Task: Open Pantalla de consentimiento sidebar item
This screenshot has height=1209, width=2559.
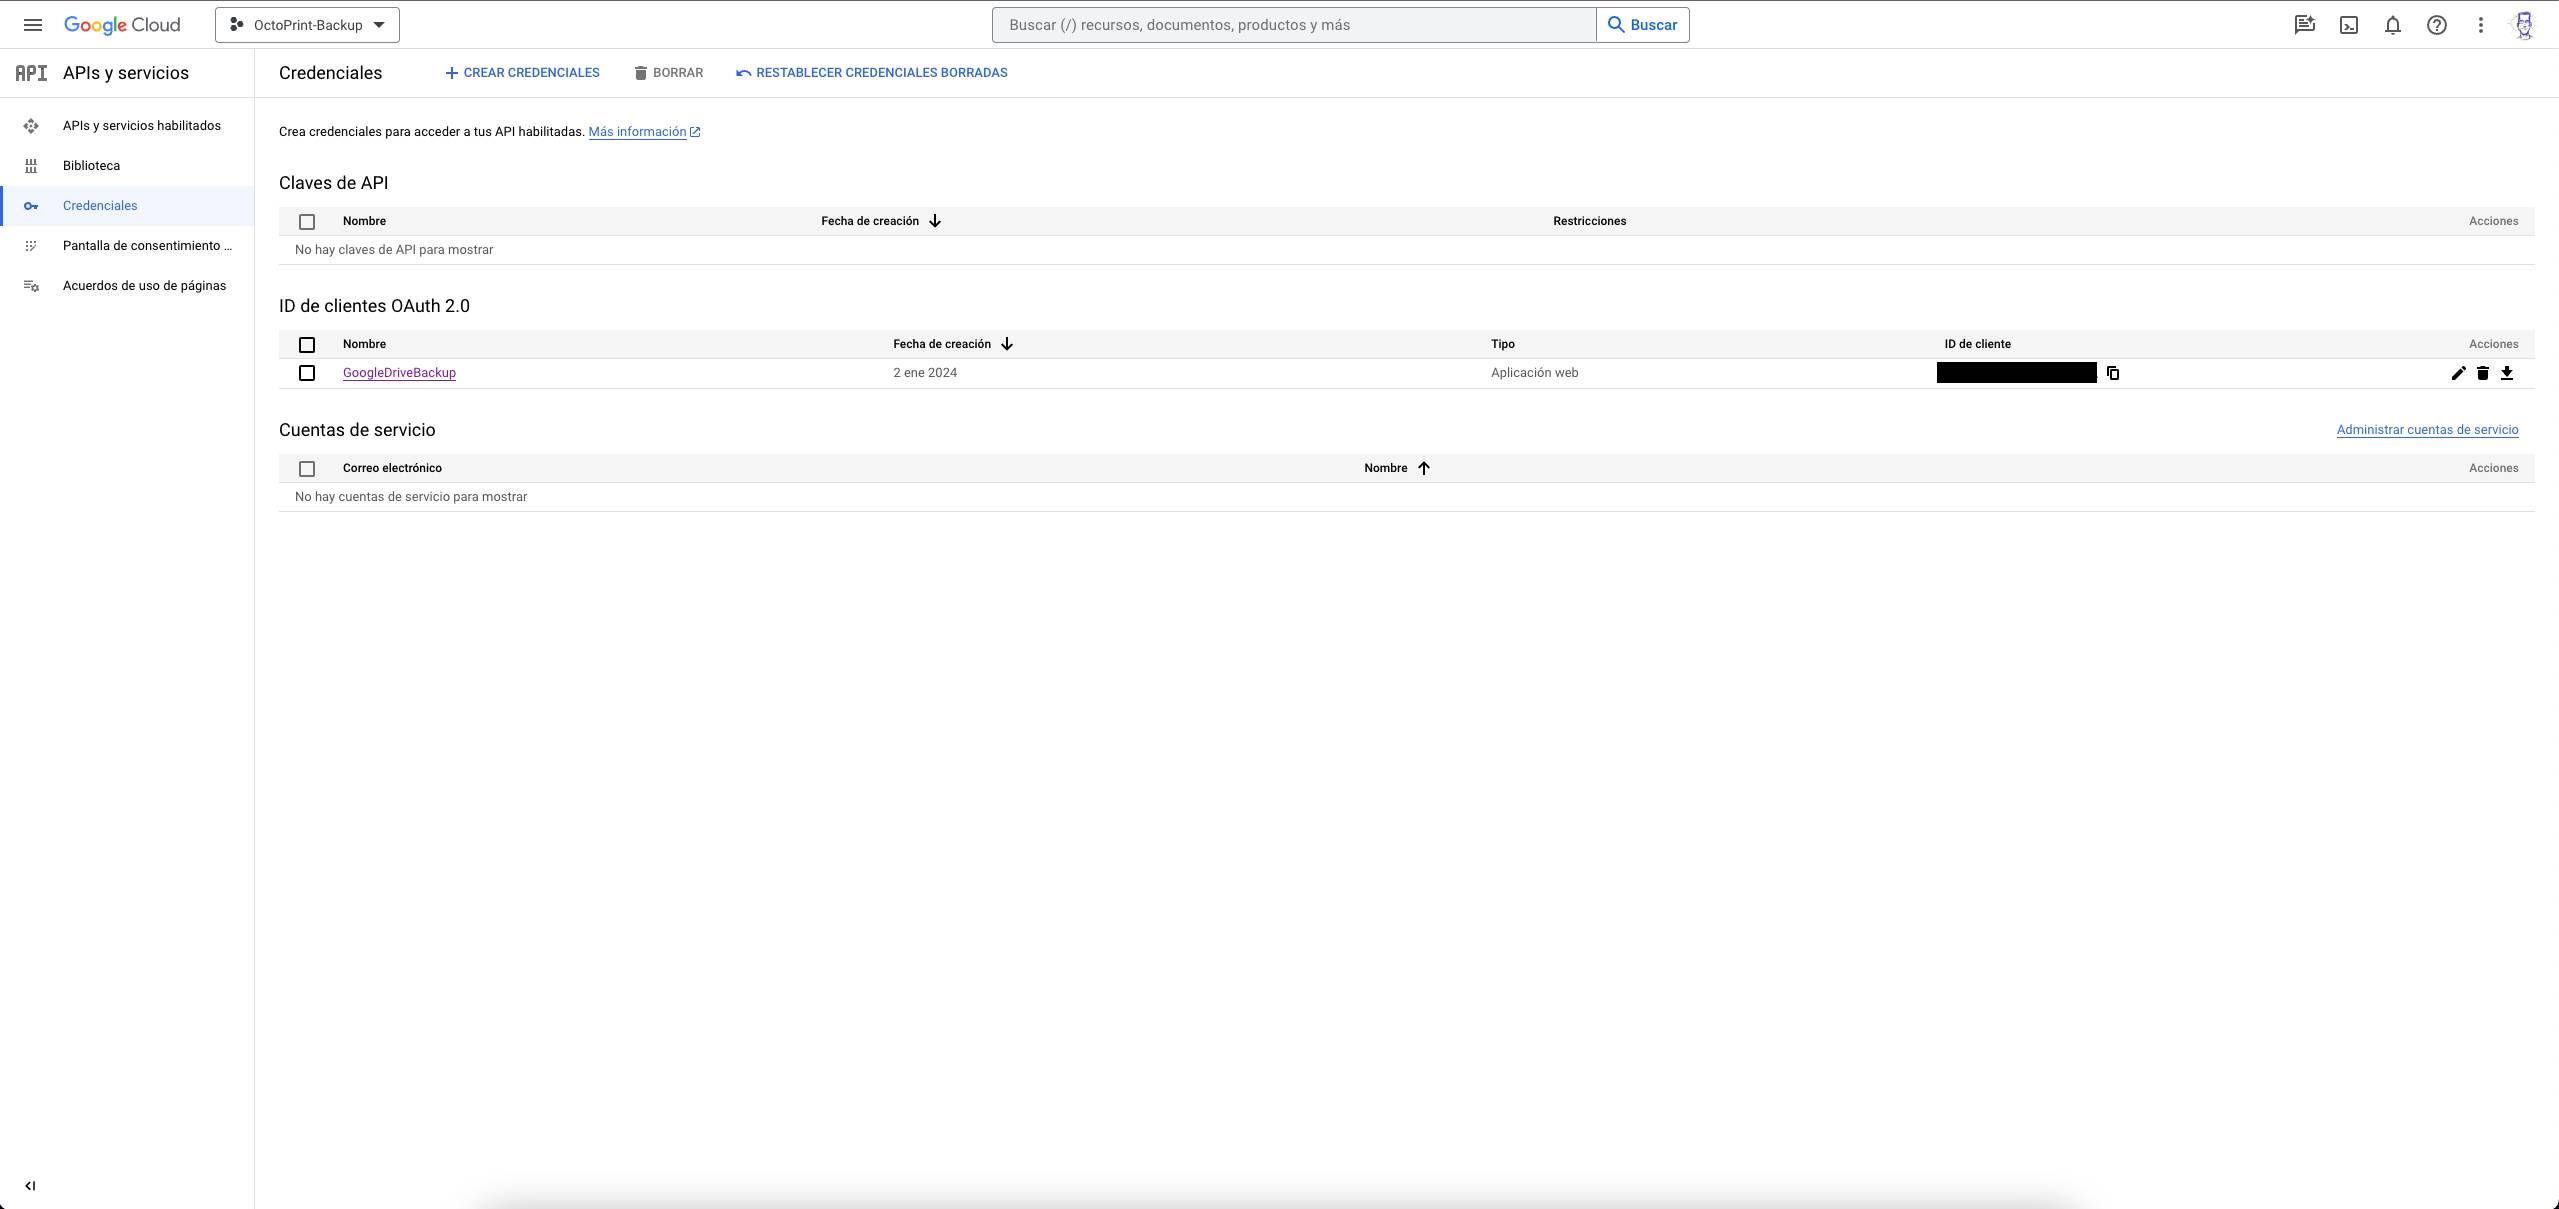Action: 146,246
